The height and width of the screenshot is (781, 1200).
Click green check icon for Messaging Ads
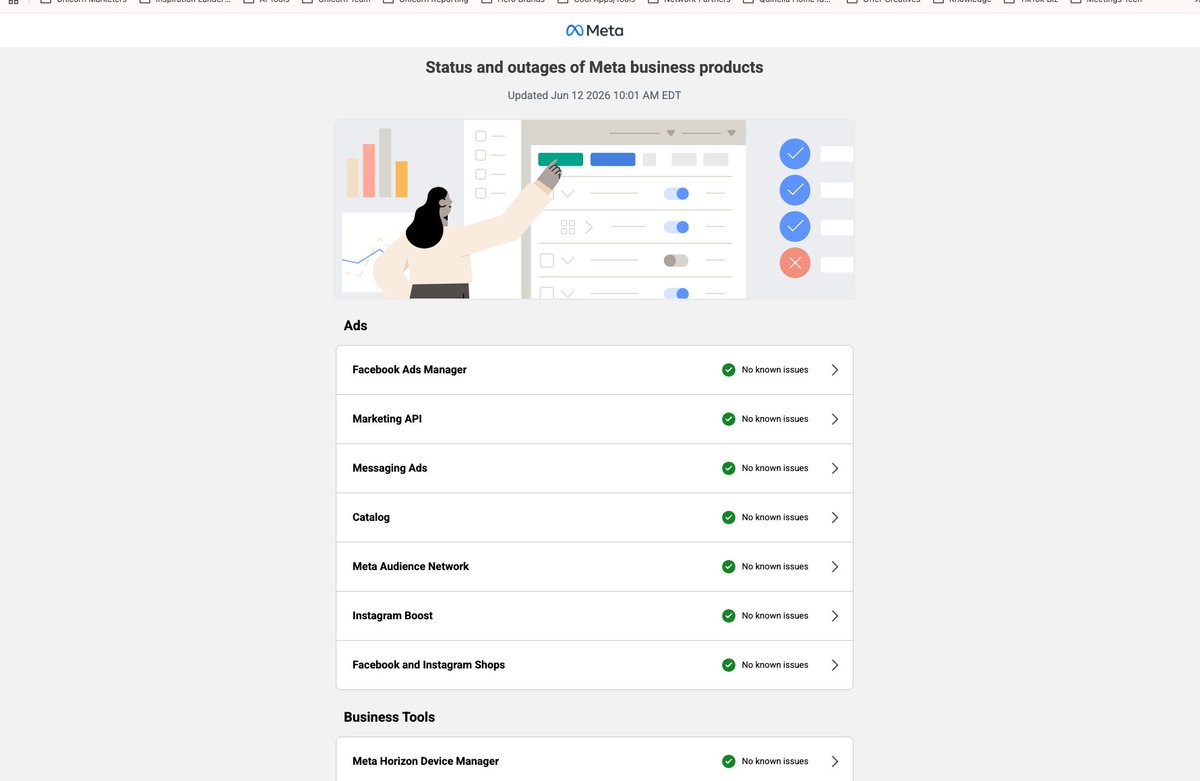pyautogui.click(x=728, y=468)
